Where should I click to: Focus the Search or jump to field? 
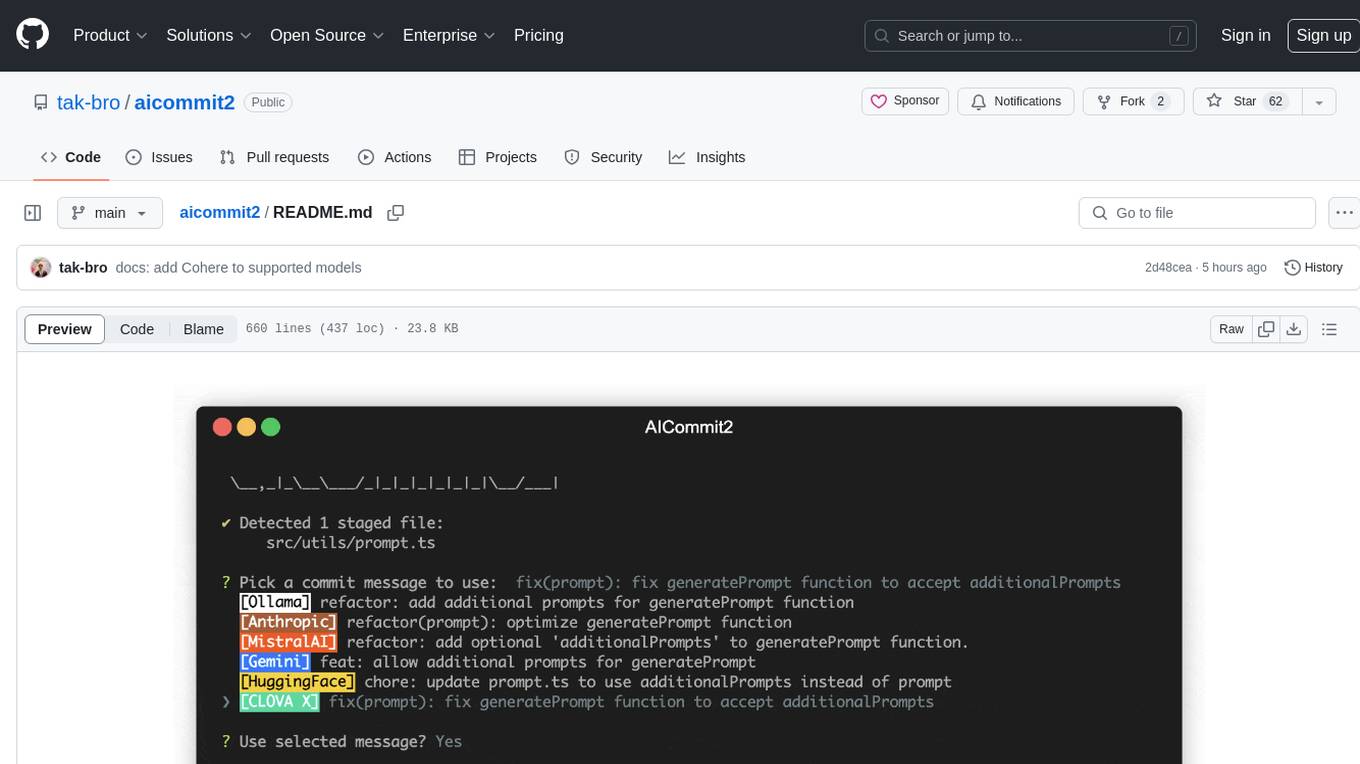(x=1031, y=35)
